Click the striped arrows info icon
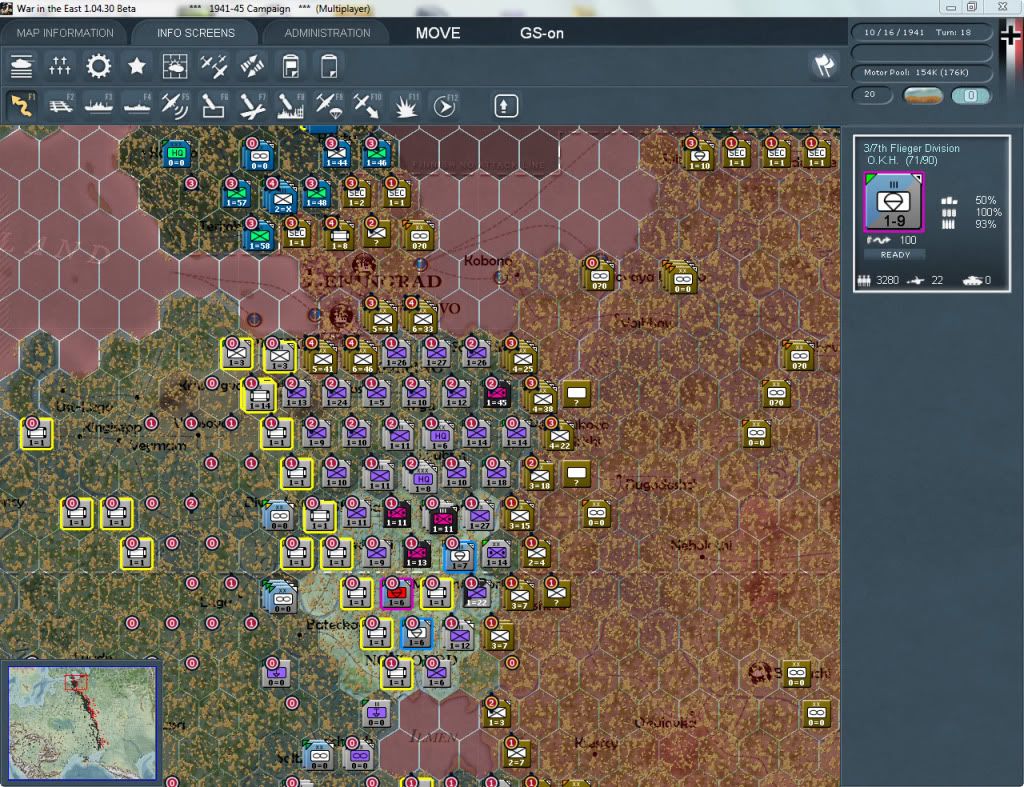The image size is (1024, 787). click(x=252, y=66)
